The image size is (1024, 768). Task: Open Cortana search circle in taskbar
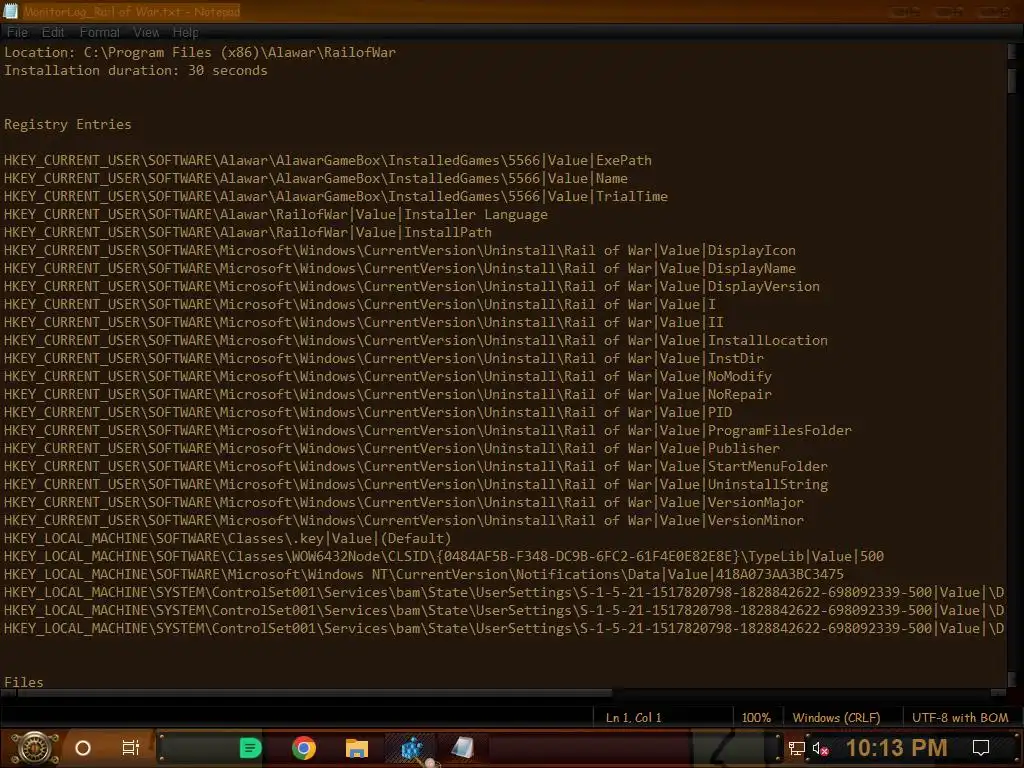(83, 748)
